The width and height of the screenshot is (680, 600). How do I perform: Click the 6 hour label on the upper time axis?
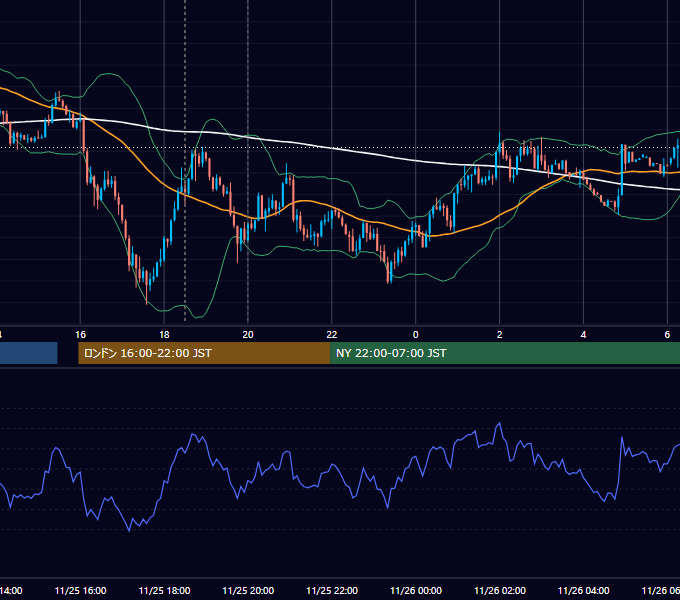pyautogui.click(x=667, y=335)
